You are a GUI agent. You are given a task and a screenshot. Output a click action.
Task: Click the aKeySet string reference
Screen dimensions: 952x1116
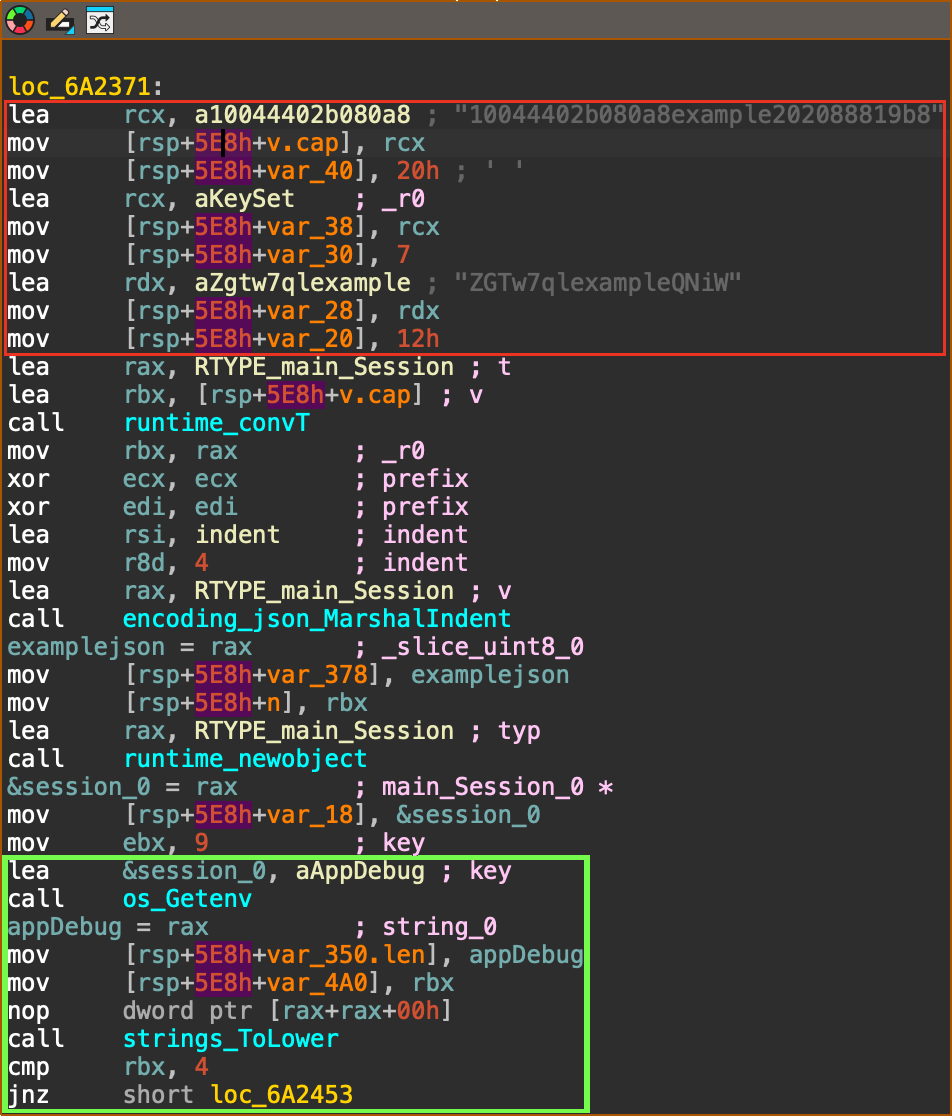(x=245, y=199)
